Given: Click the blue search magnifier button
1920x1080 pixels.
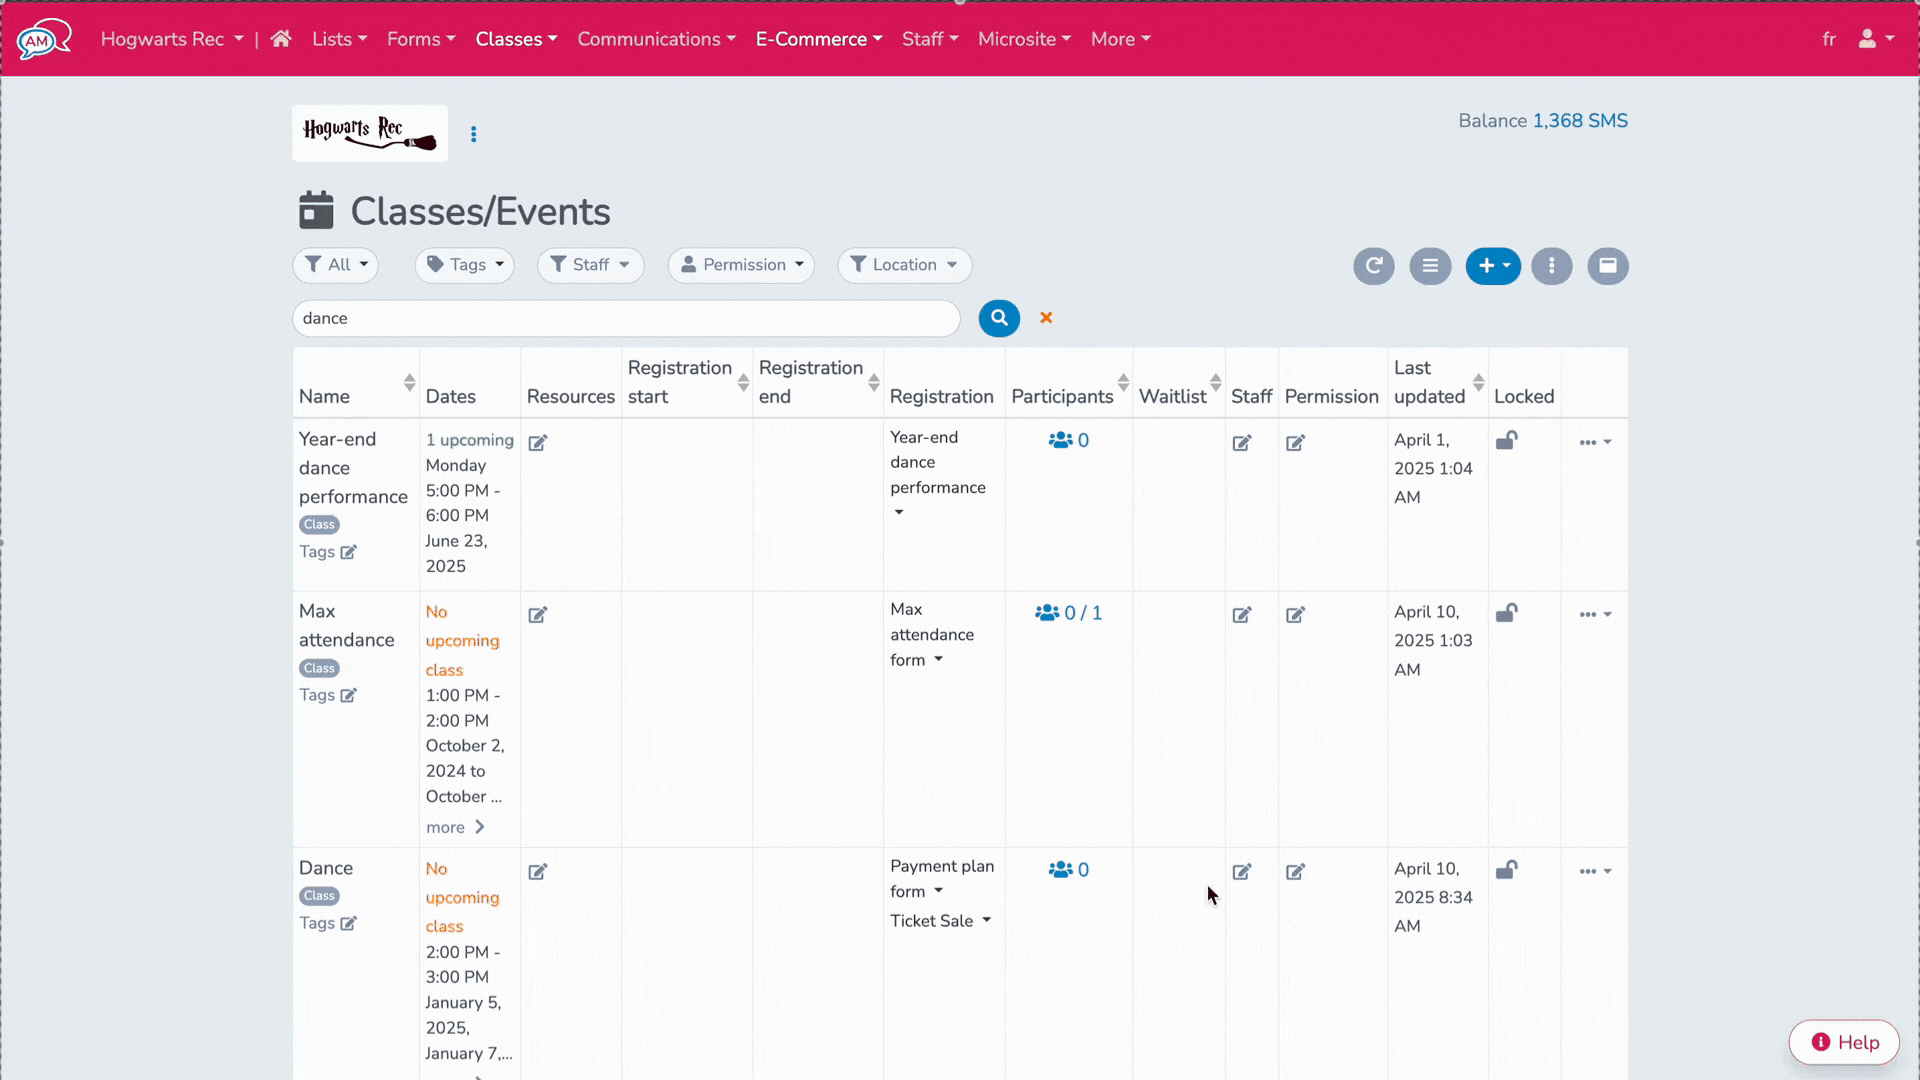Looking at the screenshot, I should pyautogui.click(x=999, y=318).
